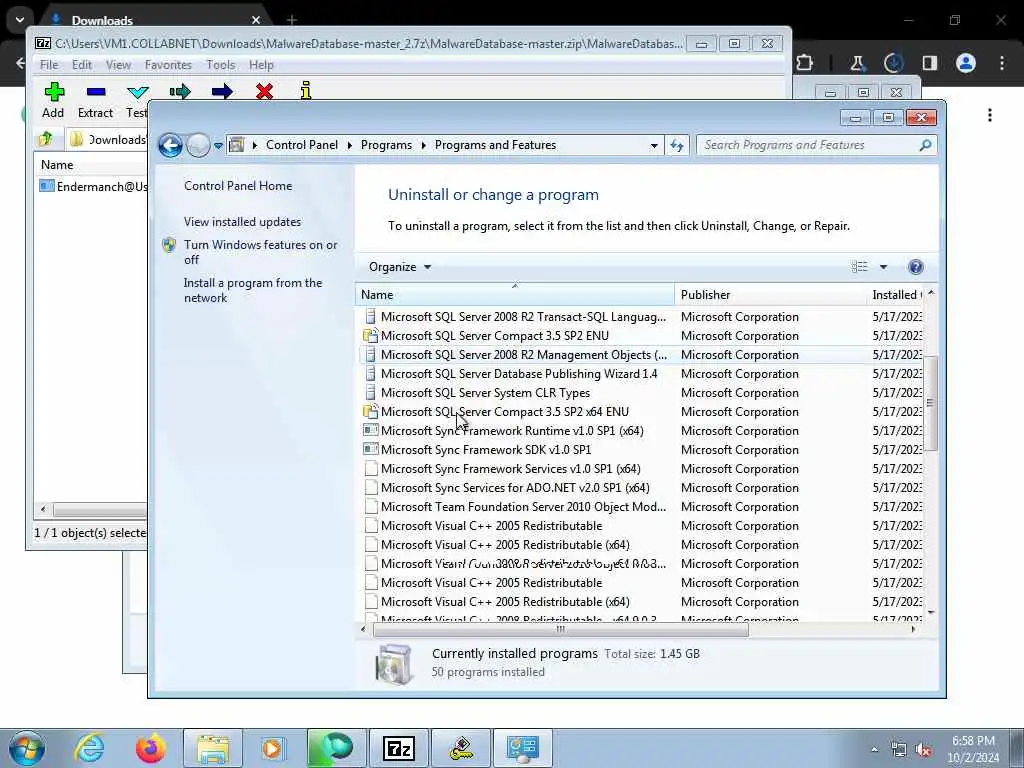Open Turn Windows features on or off
Screen dimensions: 1024x768
click(x=260, y=252)
